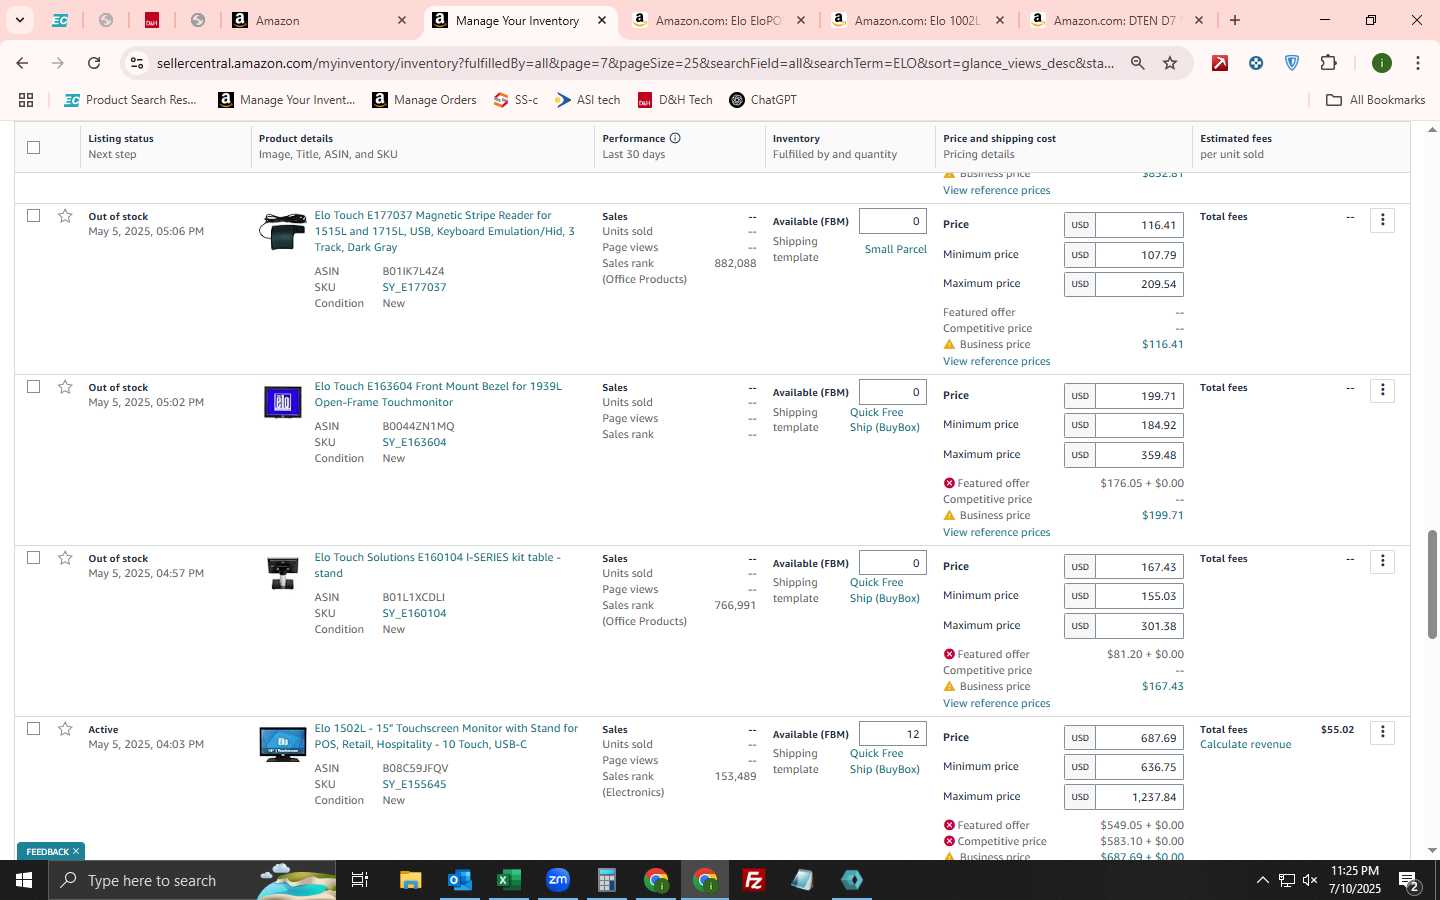Open the D&H Tech bookmark

(x=675, y=100)
